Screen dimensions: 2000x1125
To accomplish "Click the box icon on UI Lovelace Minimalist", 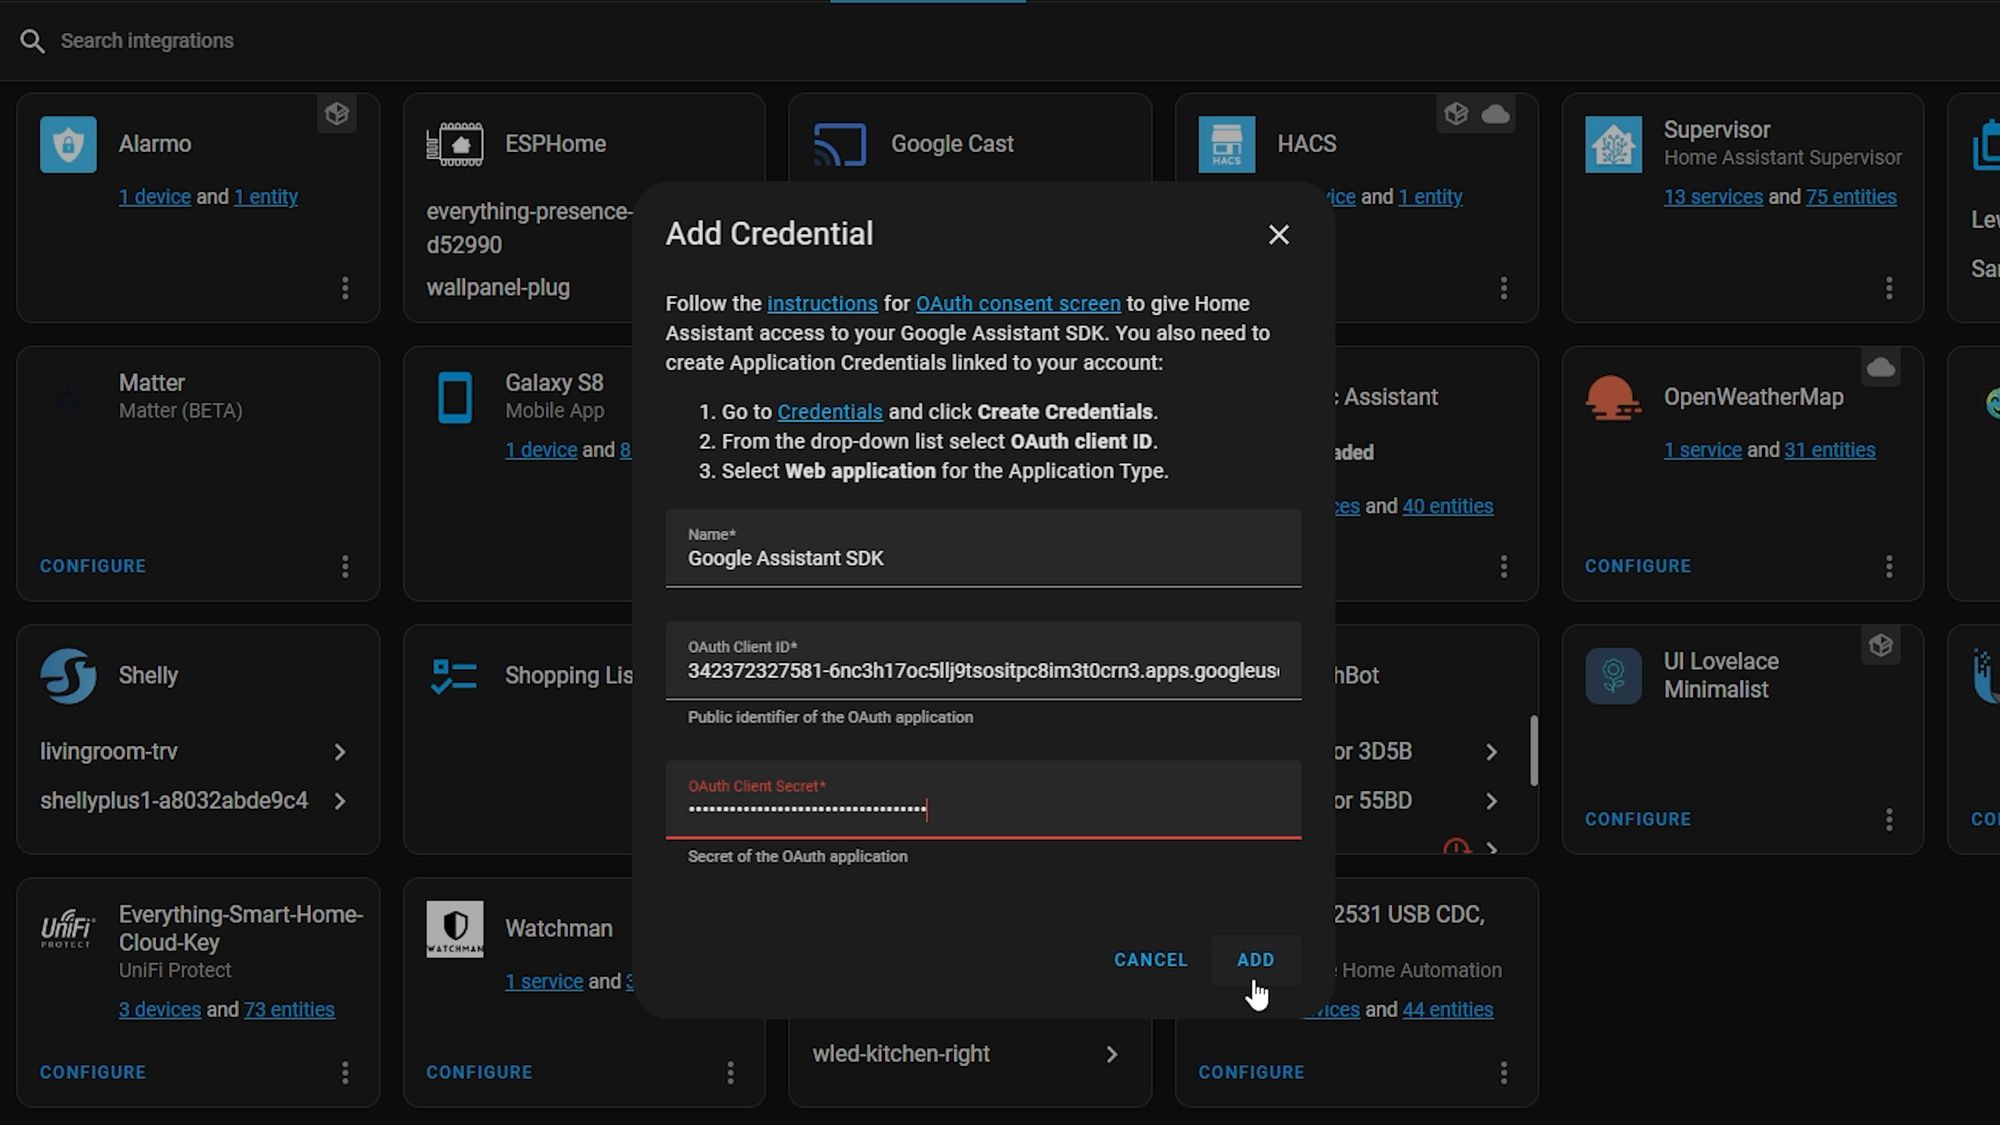I will pos(1881,646).
